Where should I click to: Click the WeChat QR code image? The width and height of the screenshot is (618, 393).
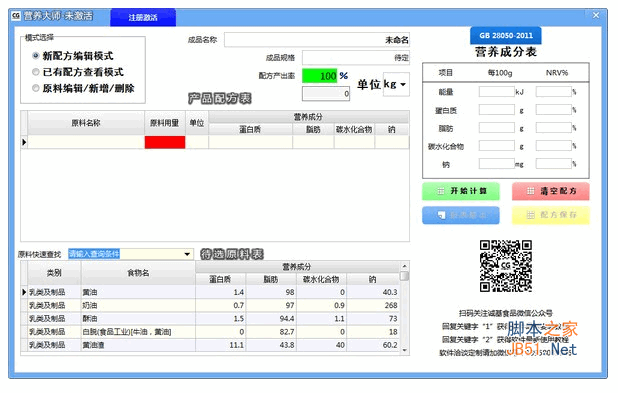[506, 266]
